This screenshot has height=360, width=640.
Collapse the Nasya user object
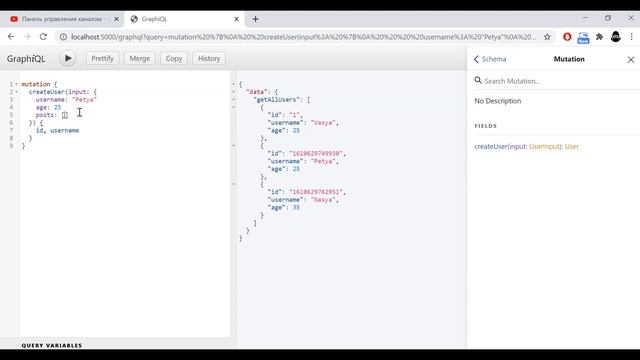click(234, 184)
